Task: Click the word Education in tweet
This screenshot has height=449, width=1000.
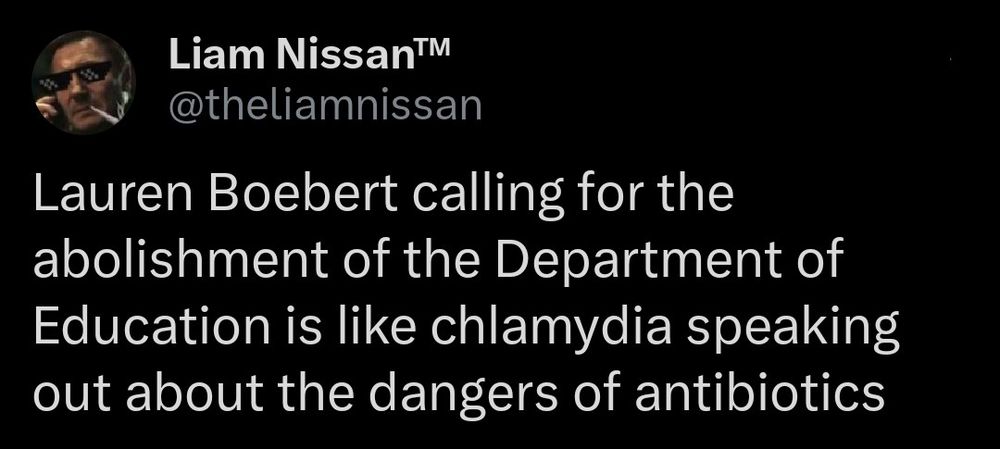Action: (152, 325)
